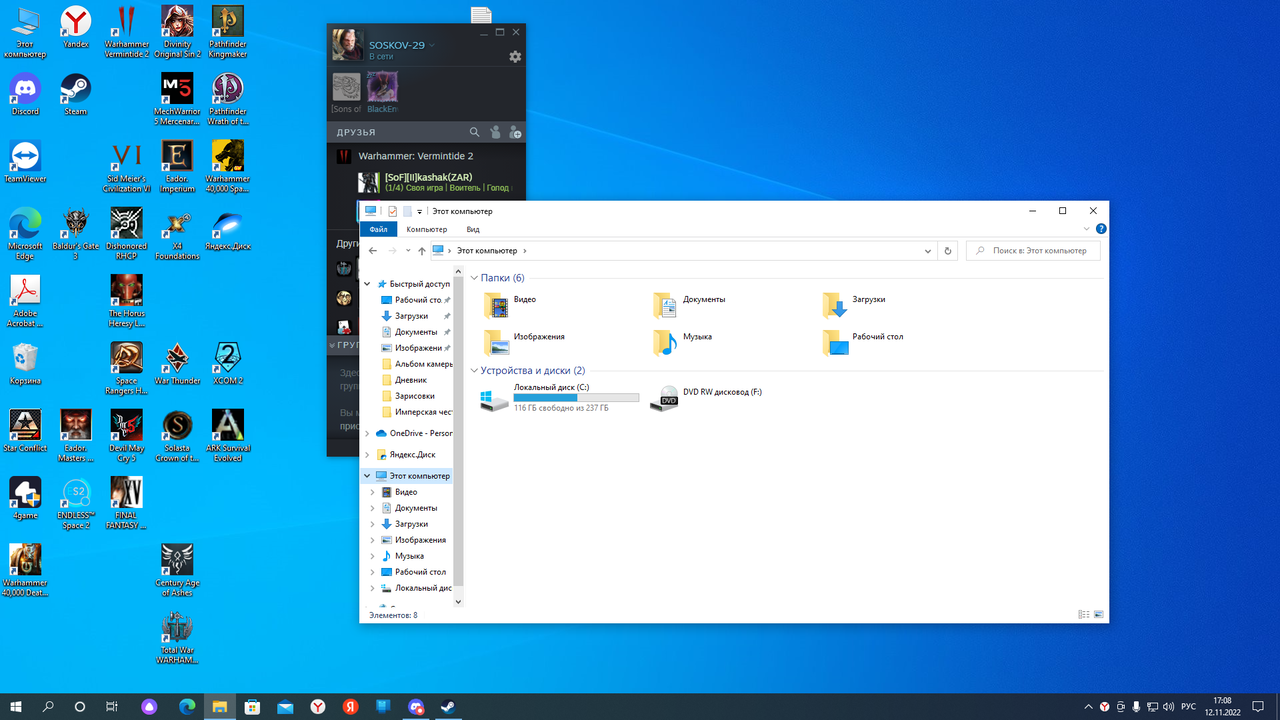Open the Компьютер ribbon tab
Screen dimensions: 1280x720
pos(427,229)
